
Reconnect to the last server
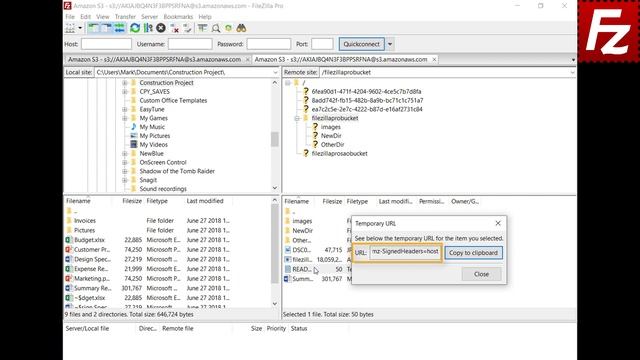pyautogui.click(x=187, y=28)
